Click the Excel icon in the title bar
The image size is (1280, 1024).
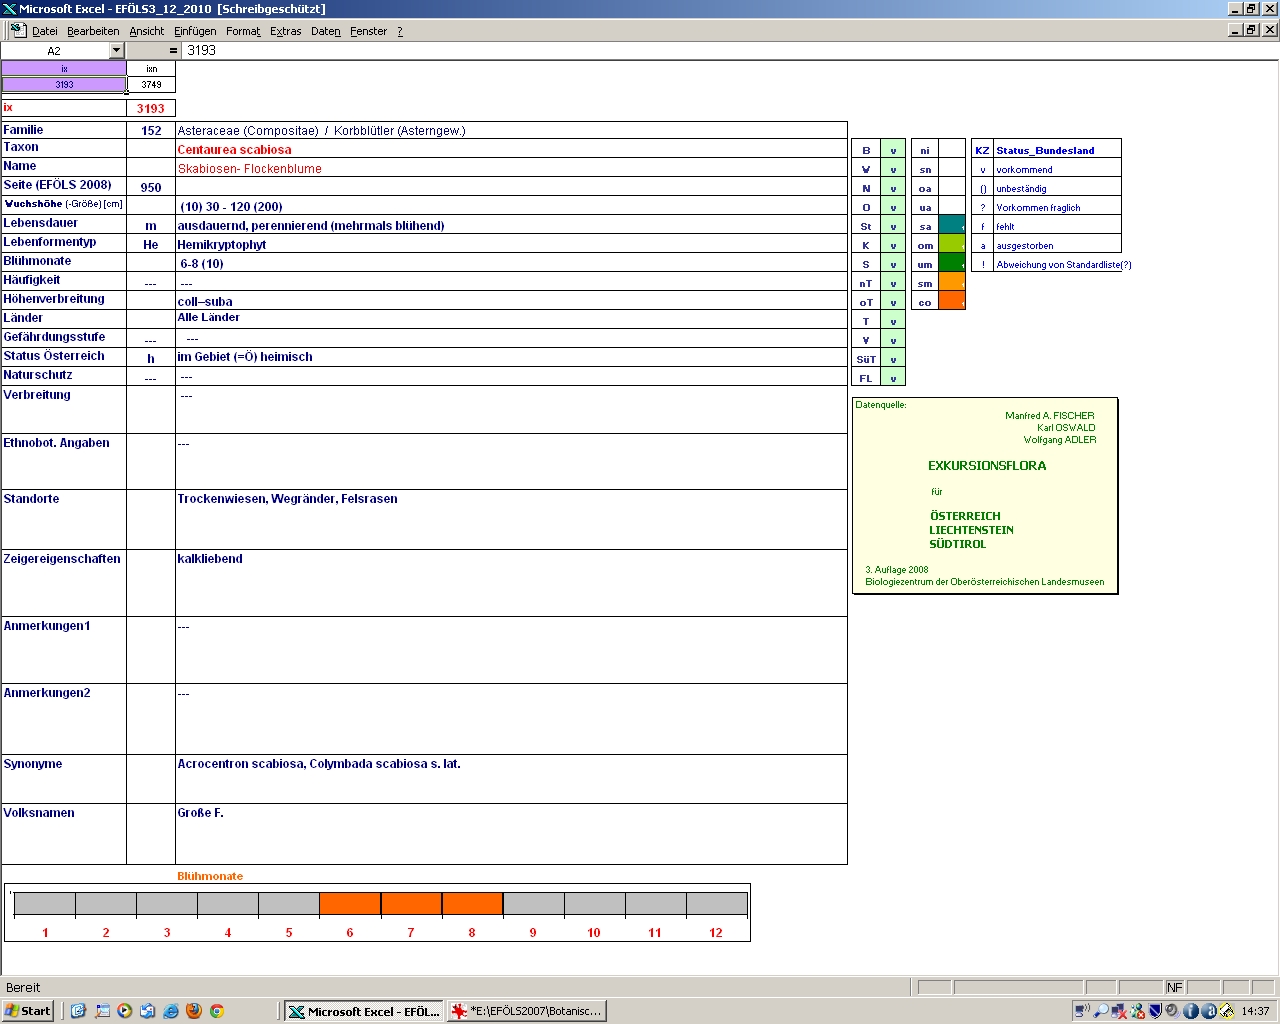point(9,9)
